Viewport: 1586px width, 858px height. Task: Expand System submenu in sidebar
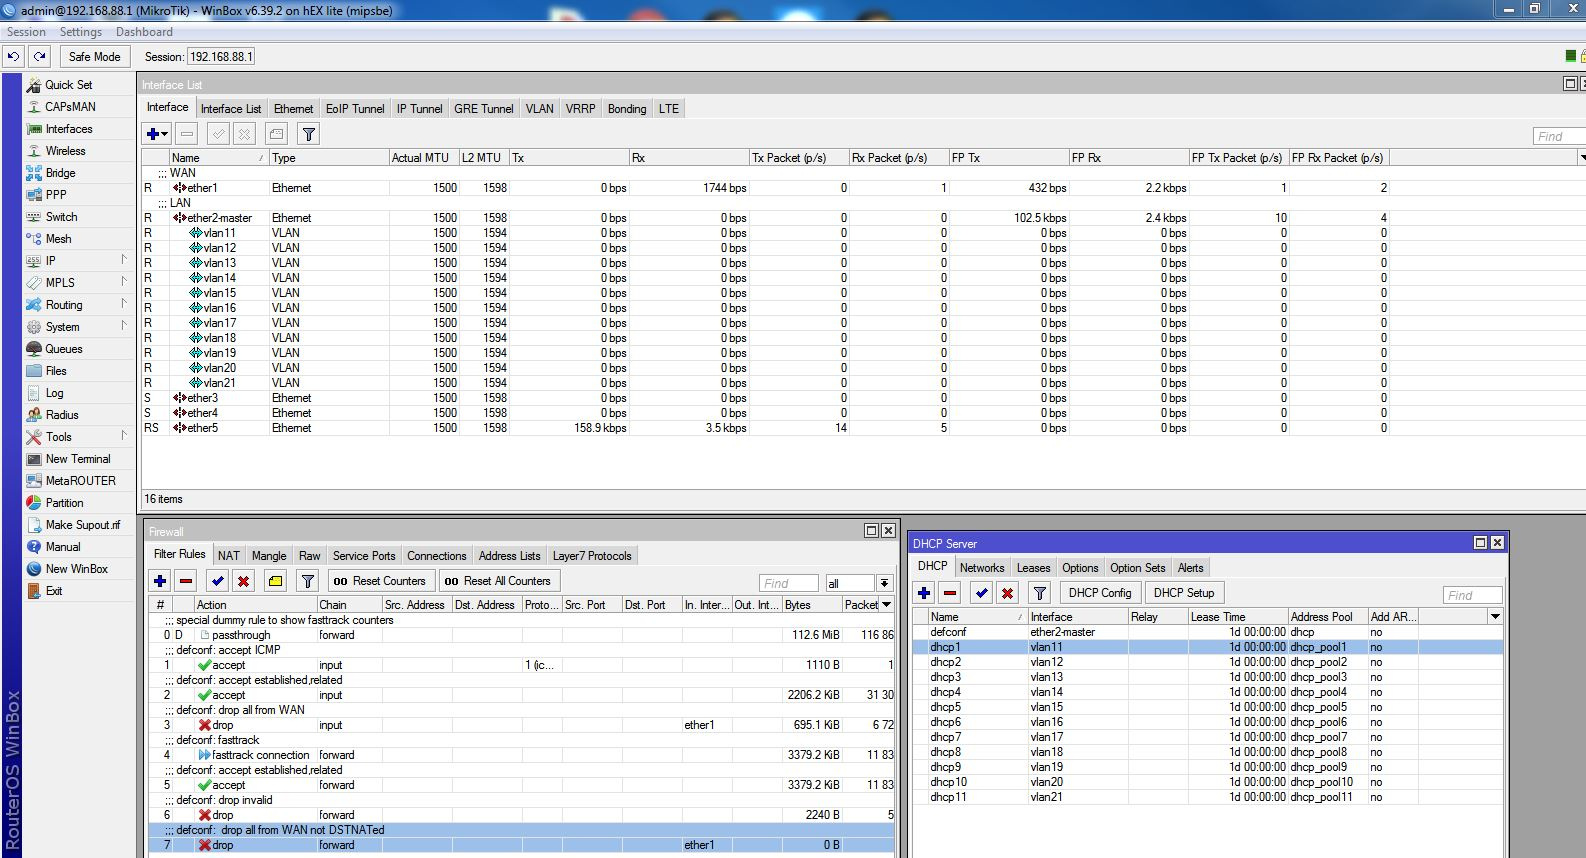click(x=124, y=326)
